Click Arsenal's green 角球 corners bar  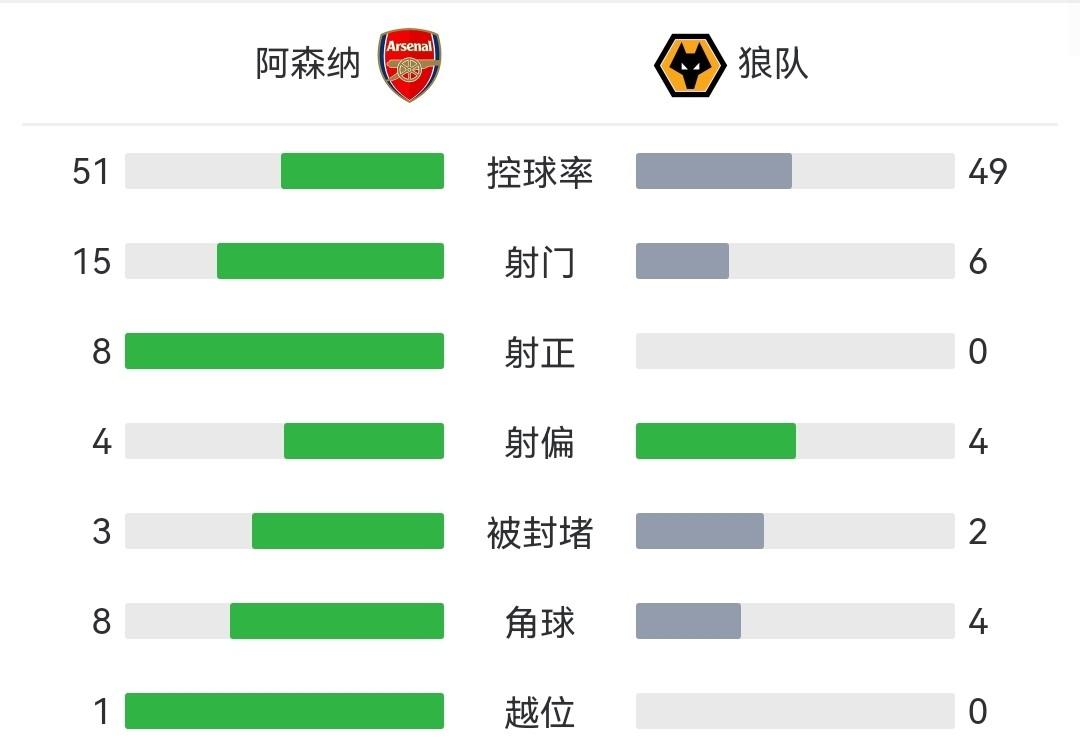[337, 621]
